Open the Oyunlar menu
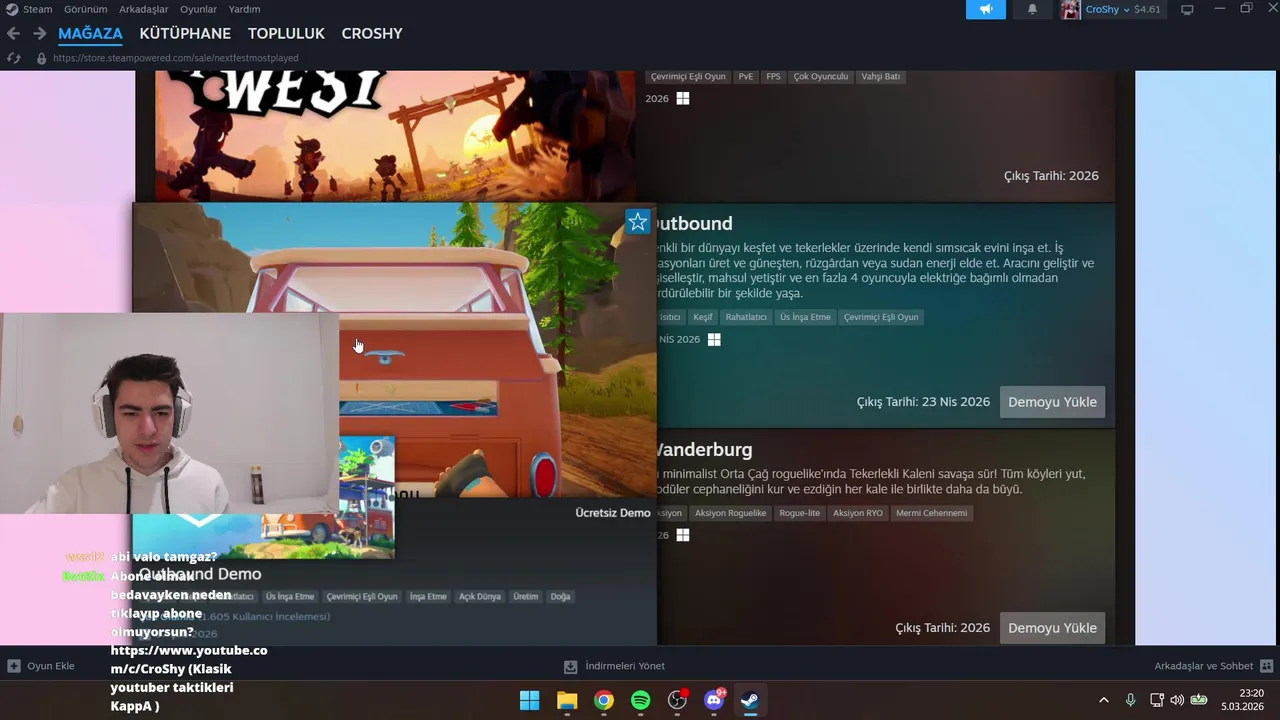 tap(198, 9)
